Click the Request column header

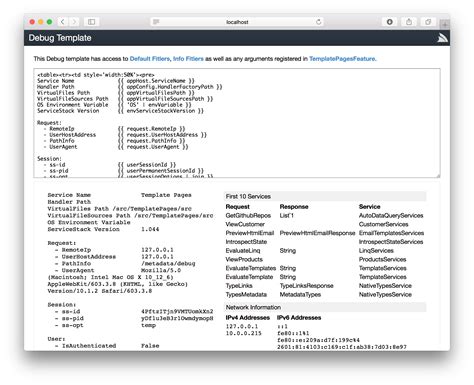click(237, 207)
